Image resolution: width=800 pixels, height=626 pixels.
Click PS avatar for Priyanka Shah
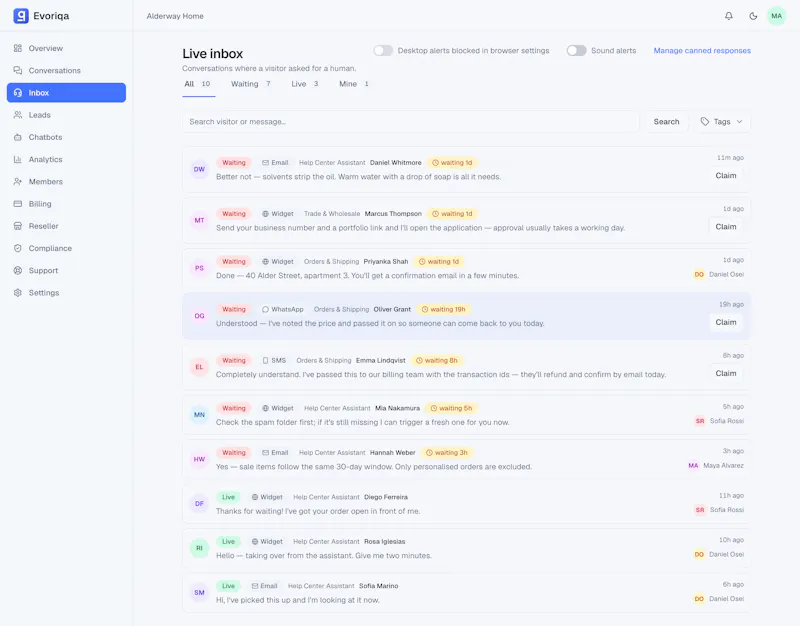[x=199, y=268]
